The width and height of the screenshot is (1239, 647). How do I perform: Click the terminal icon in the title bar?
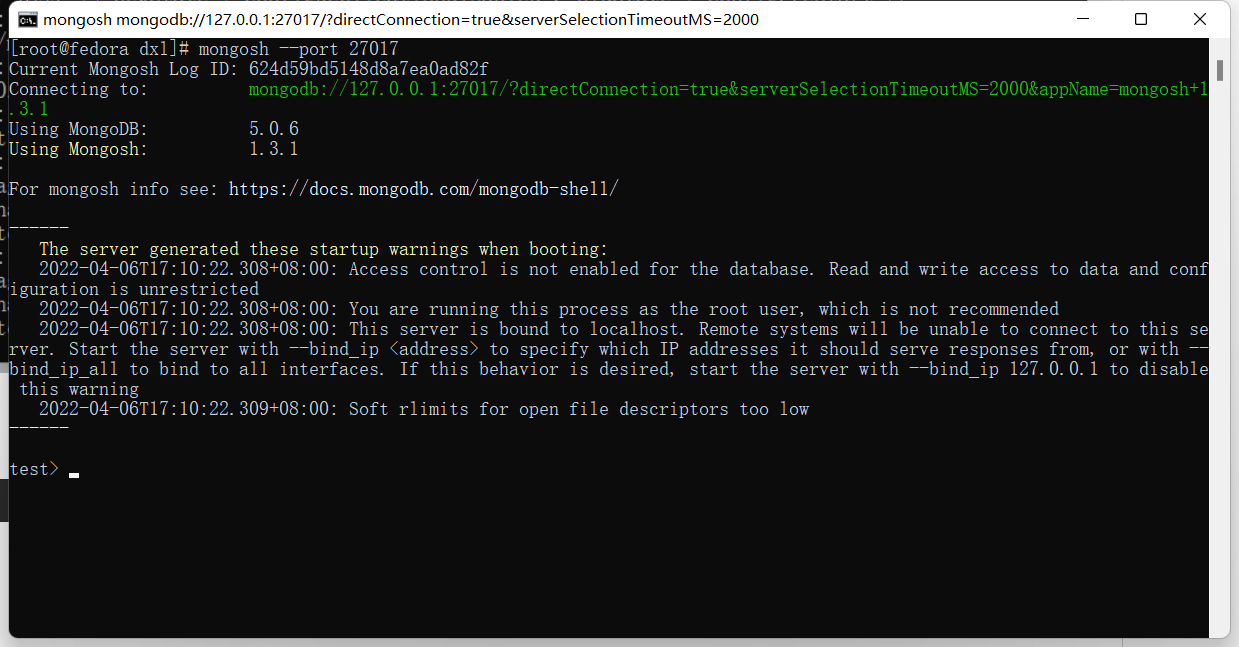(x=28, y=20)
